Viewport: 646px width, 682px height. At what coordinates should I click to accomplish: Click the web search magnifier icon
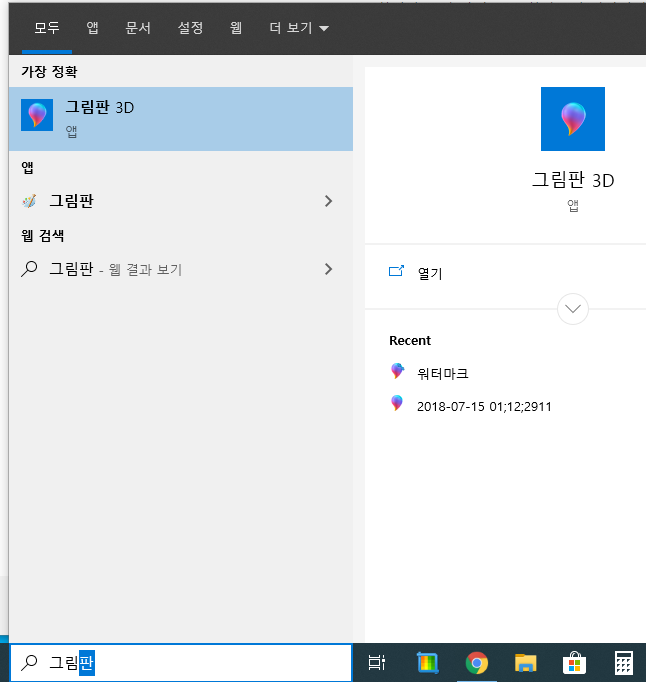[29, 269]
